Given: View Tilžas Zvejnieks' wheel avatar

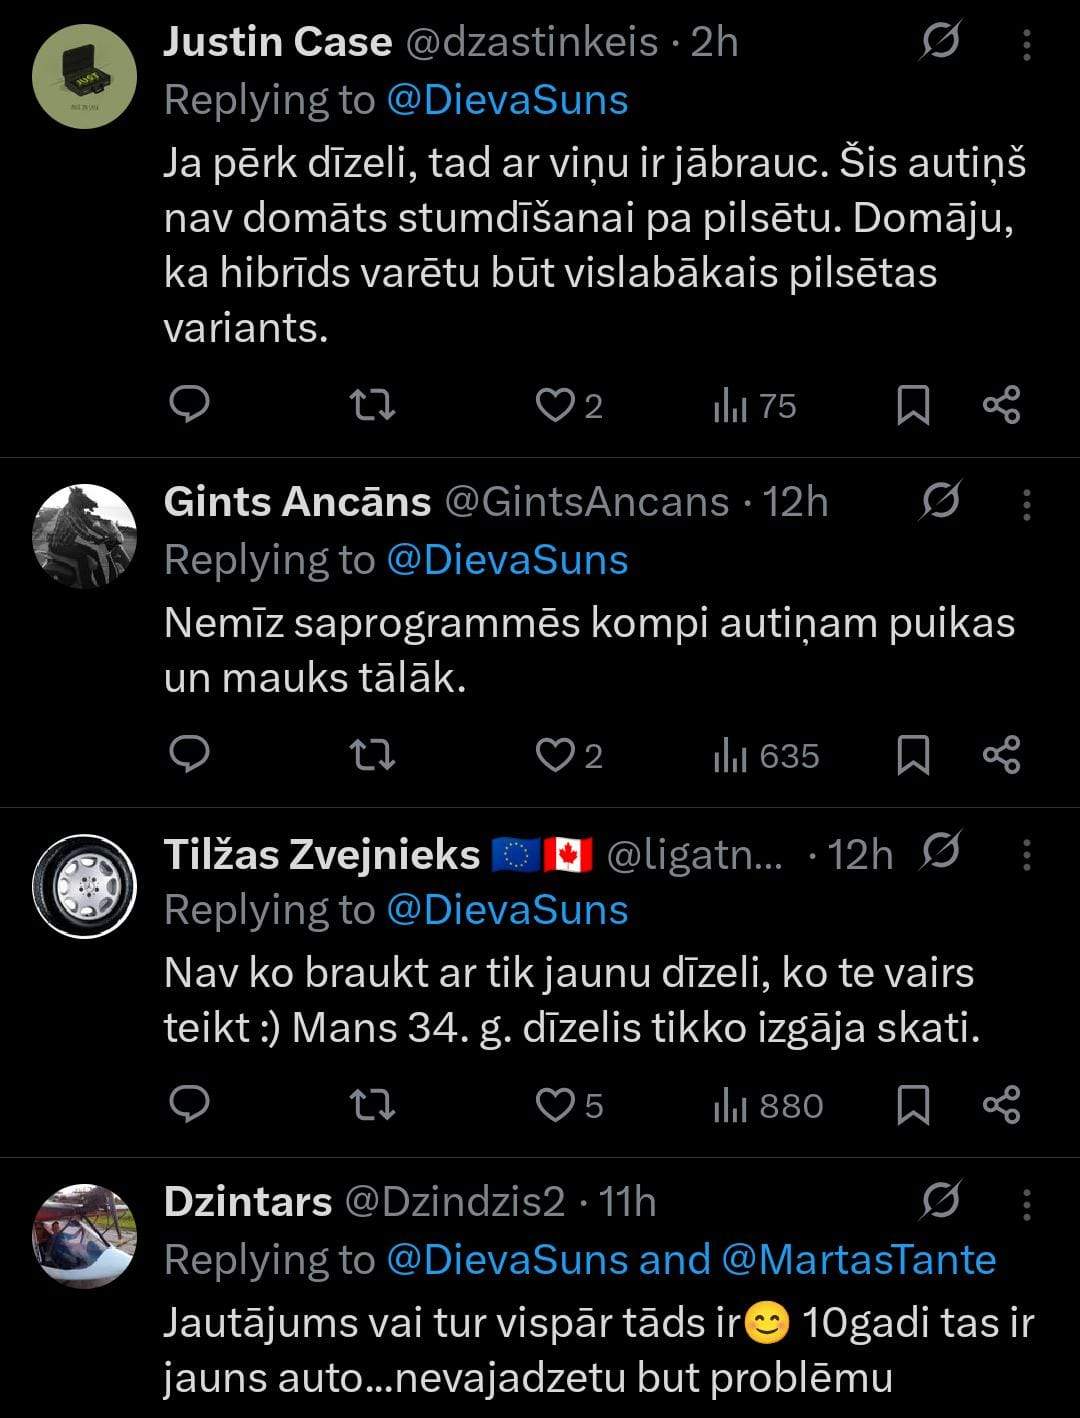Looking at the screenshot, I should [84, 886].
